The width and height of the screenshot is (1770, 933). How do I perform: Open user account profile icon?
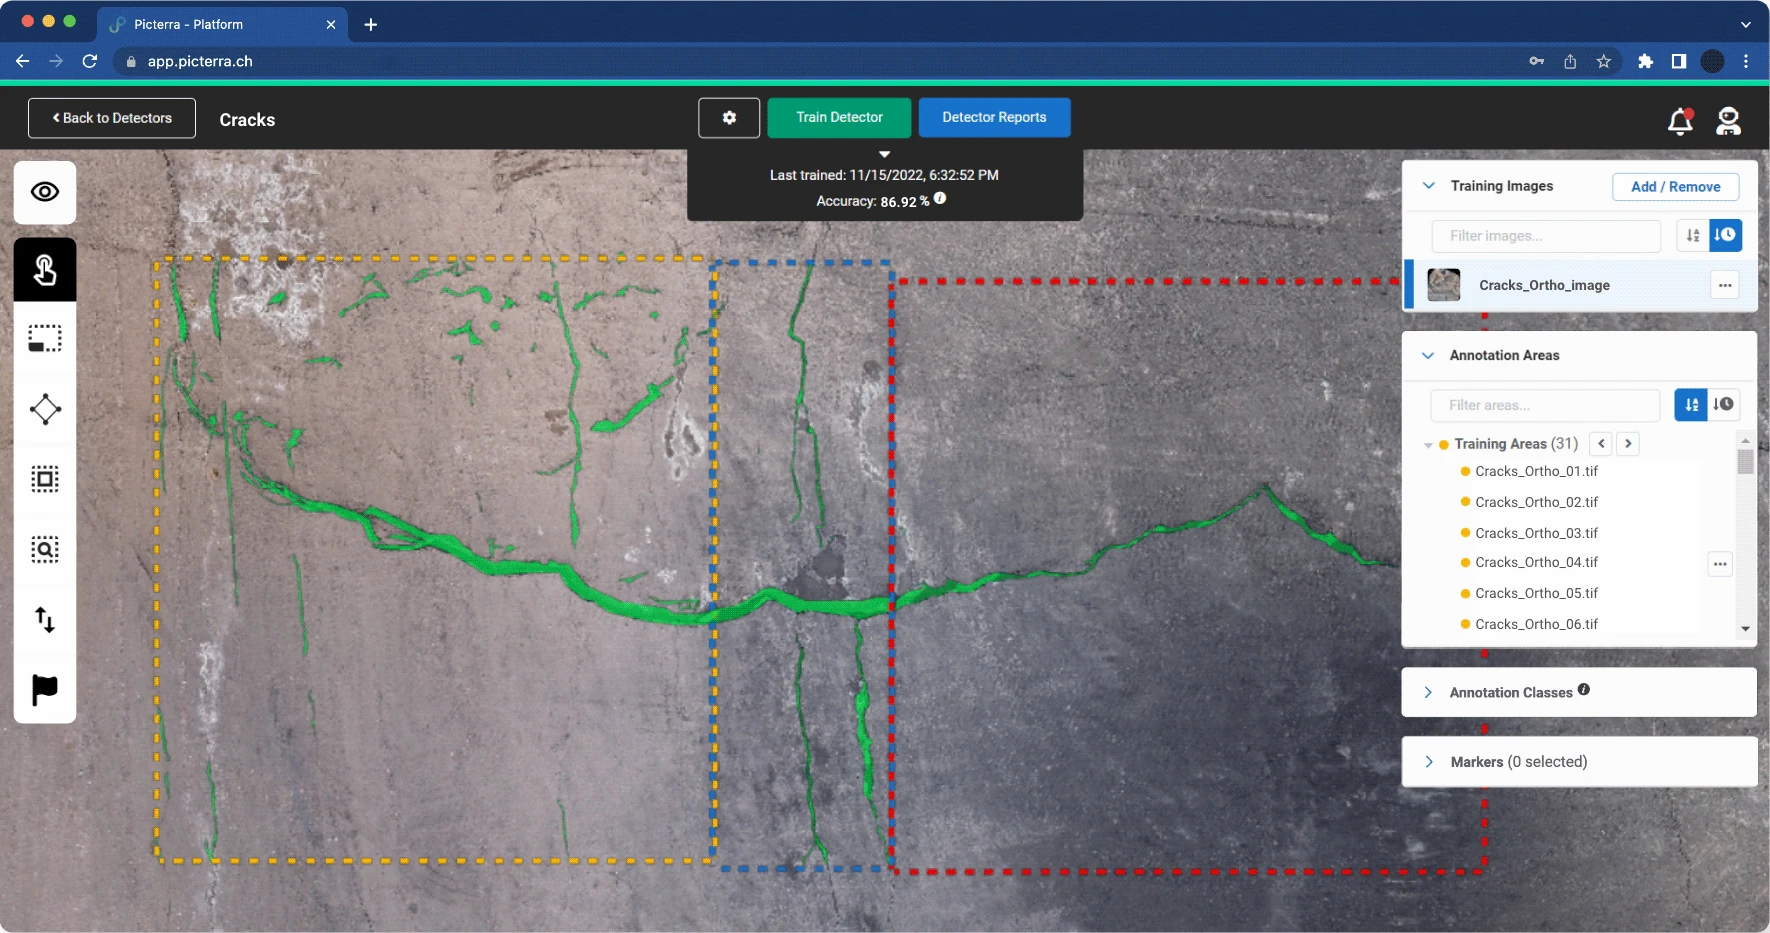1728,121
